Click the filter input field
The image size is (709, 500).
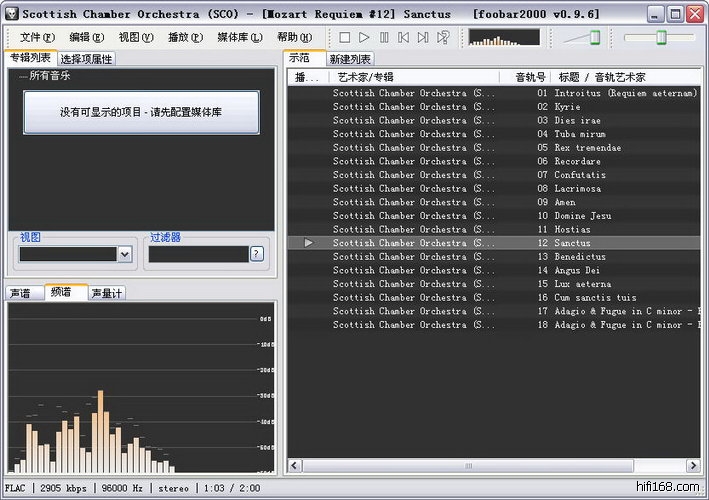click(198, 254)
